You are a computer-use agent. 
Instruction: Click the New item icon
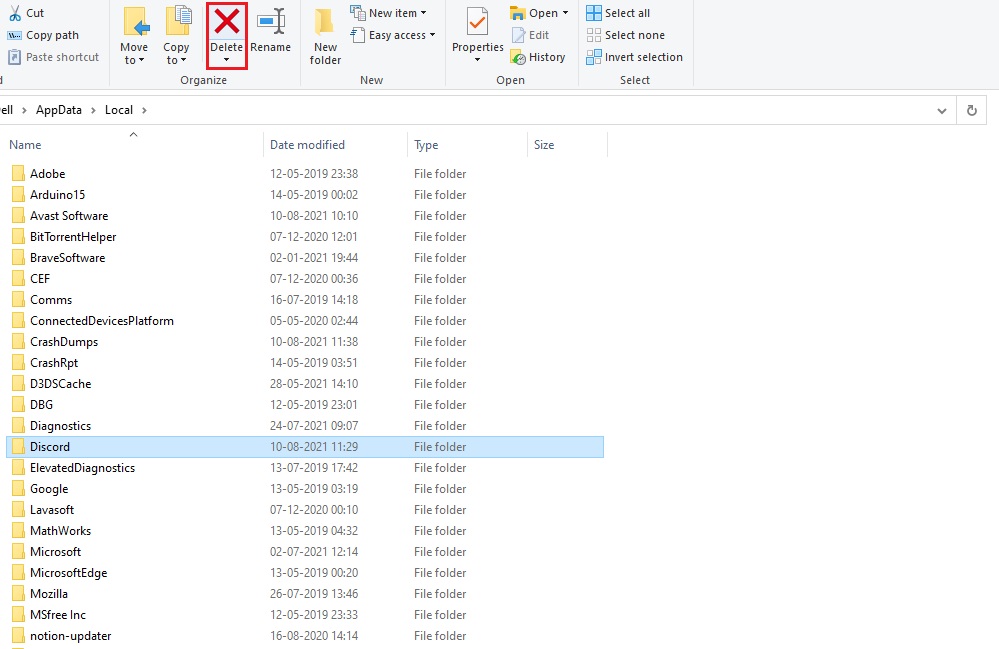click(x=357, y=13)
